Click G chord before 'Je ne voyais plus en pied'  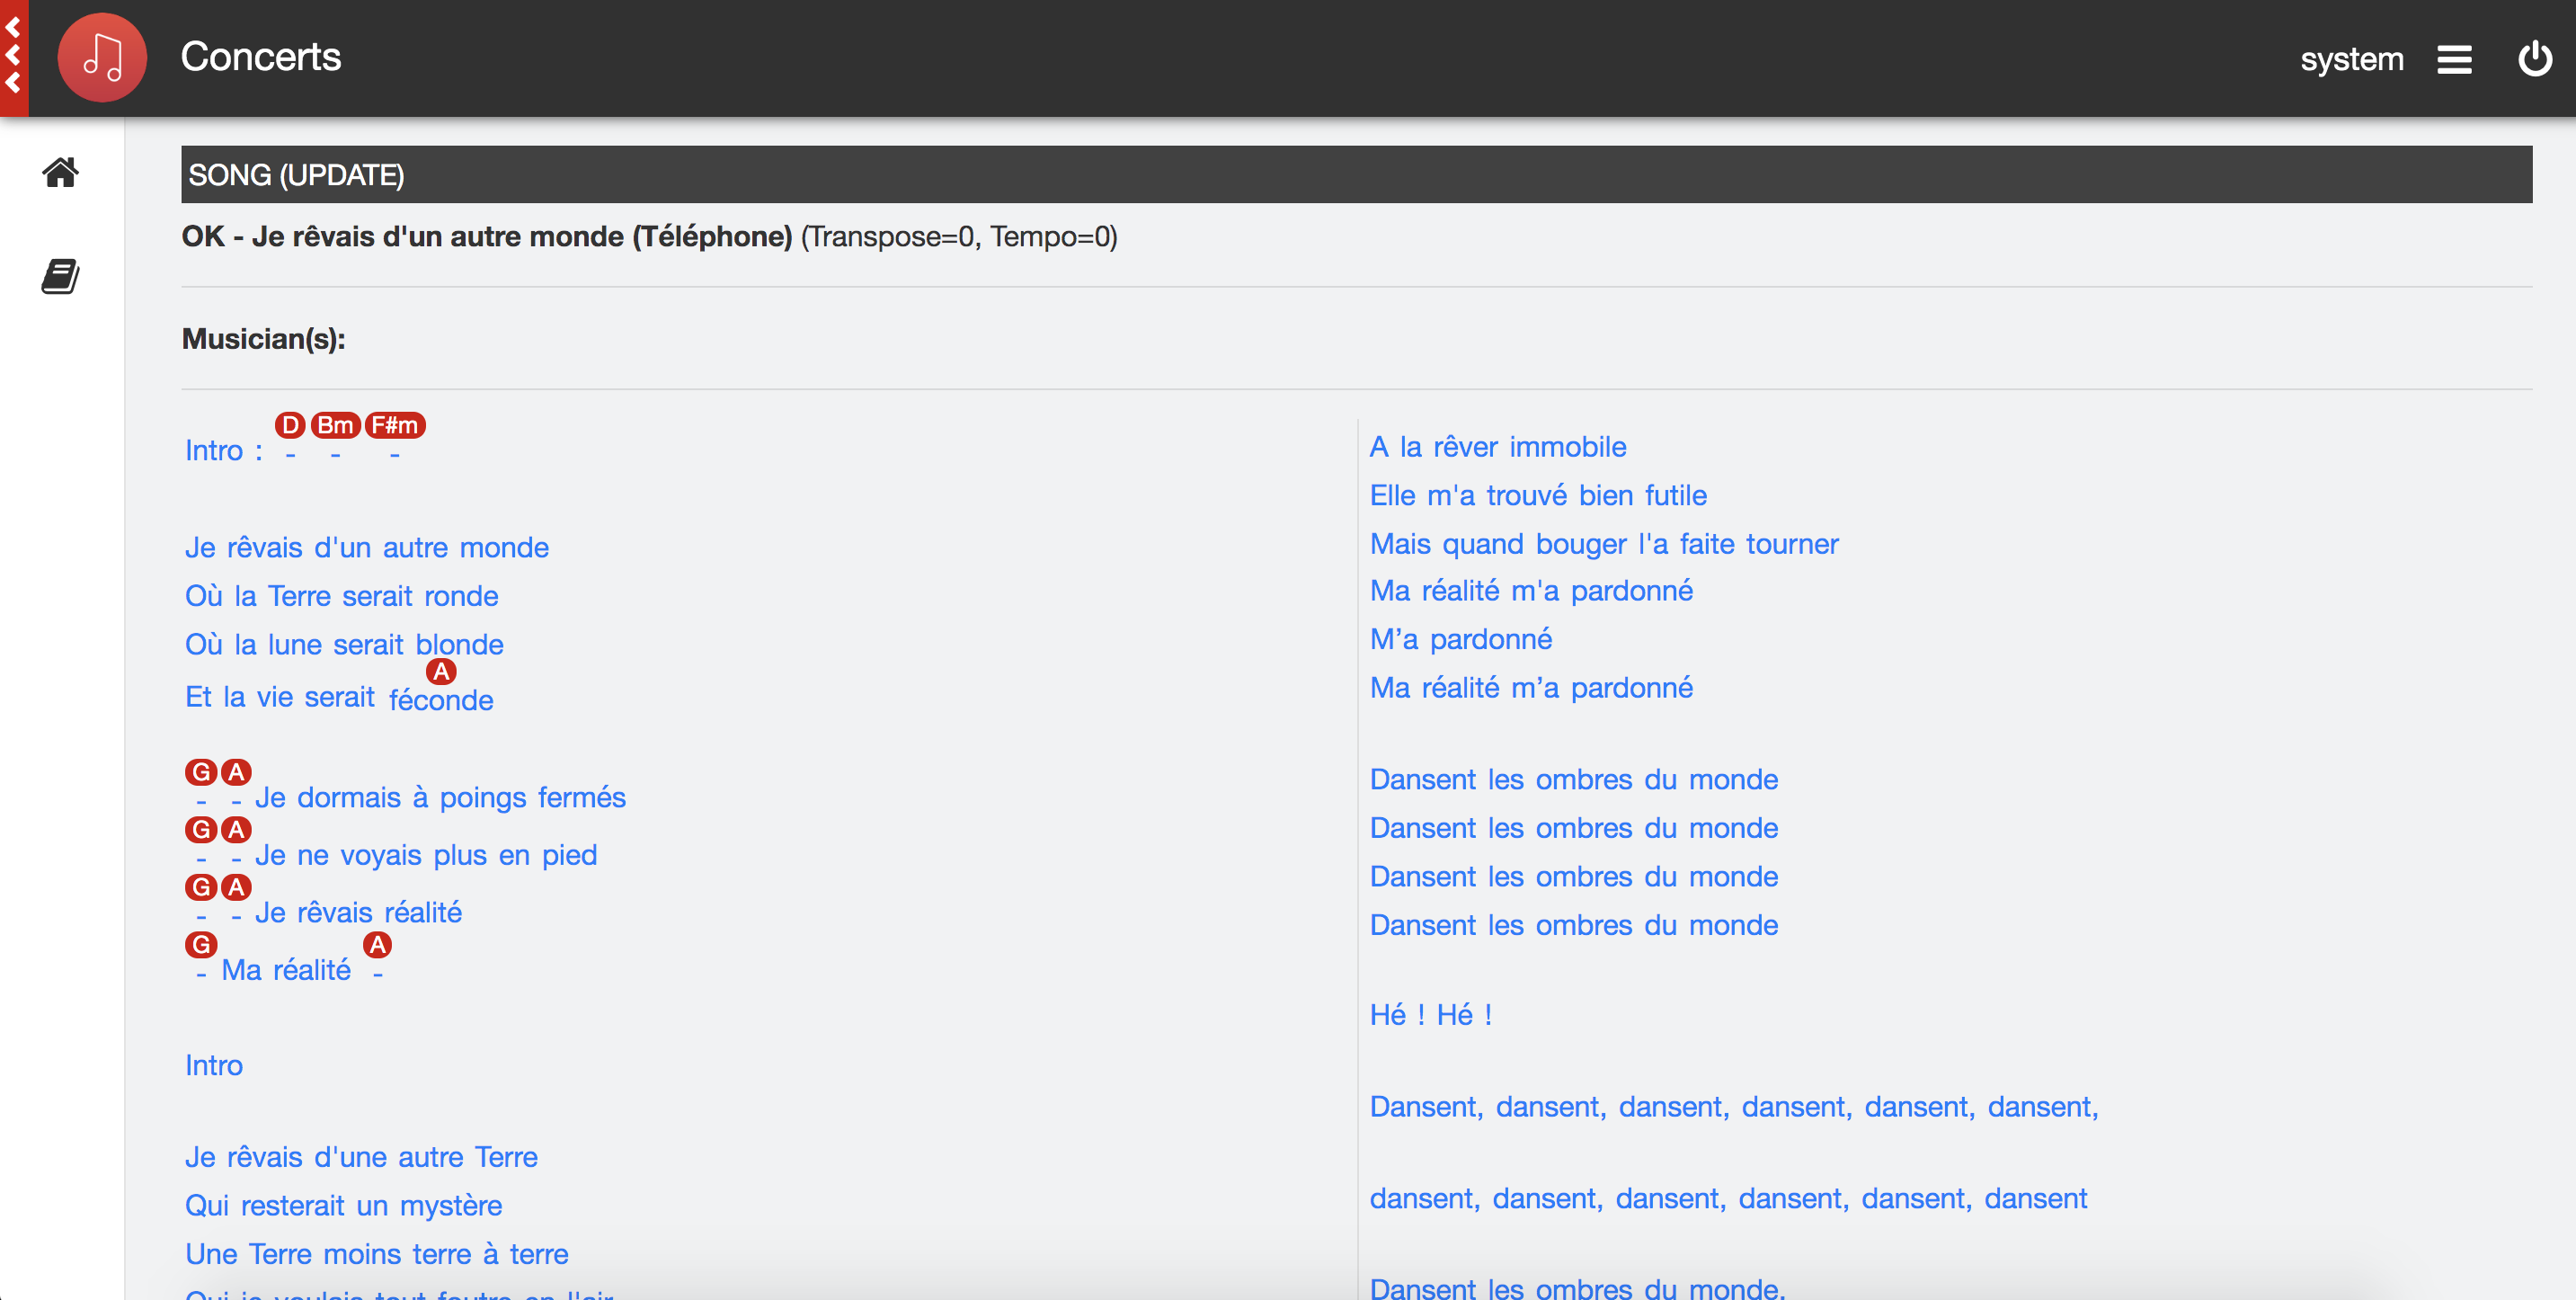coord(201,829)
